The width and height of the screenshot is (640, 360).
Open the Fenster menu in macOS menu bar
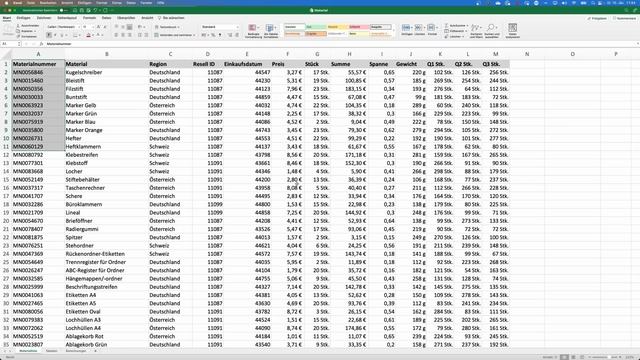[146, 2]
